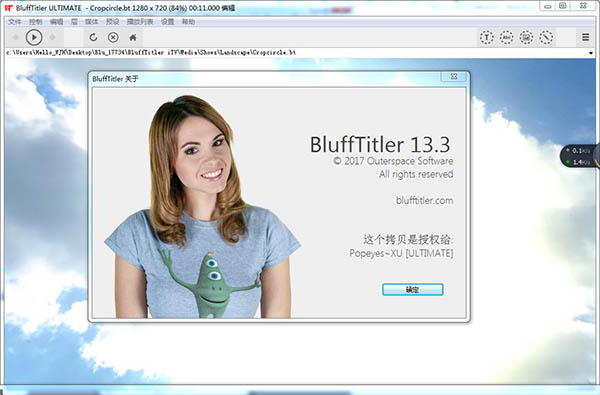Screen dimensions: 600x395
Task: Open the 设置 menu
Action: (168, 22)
